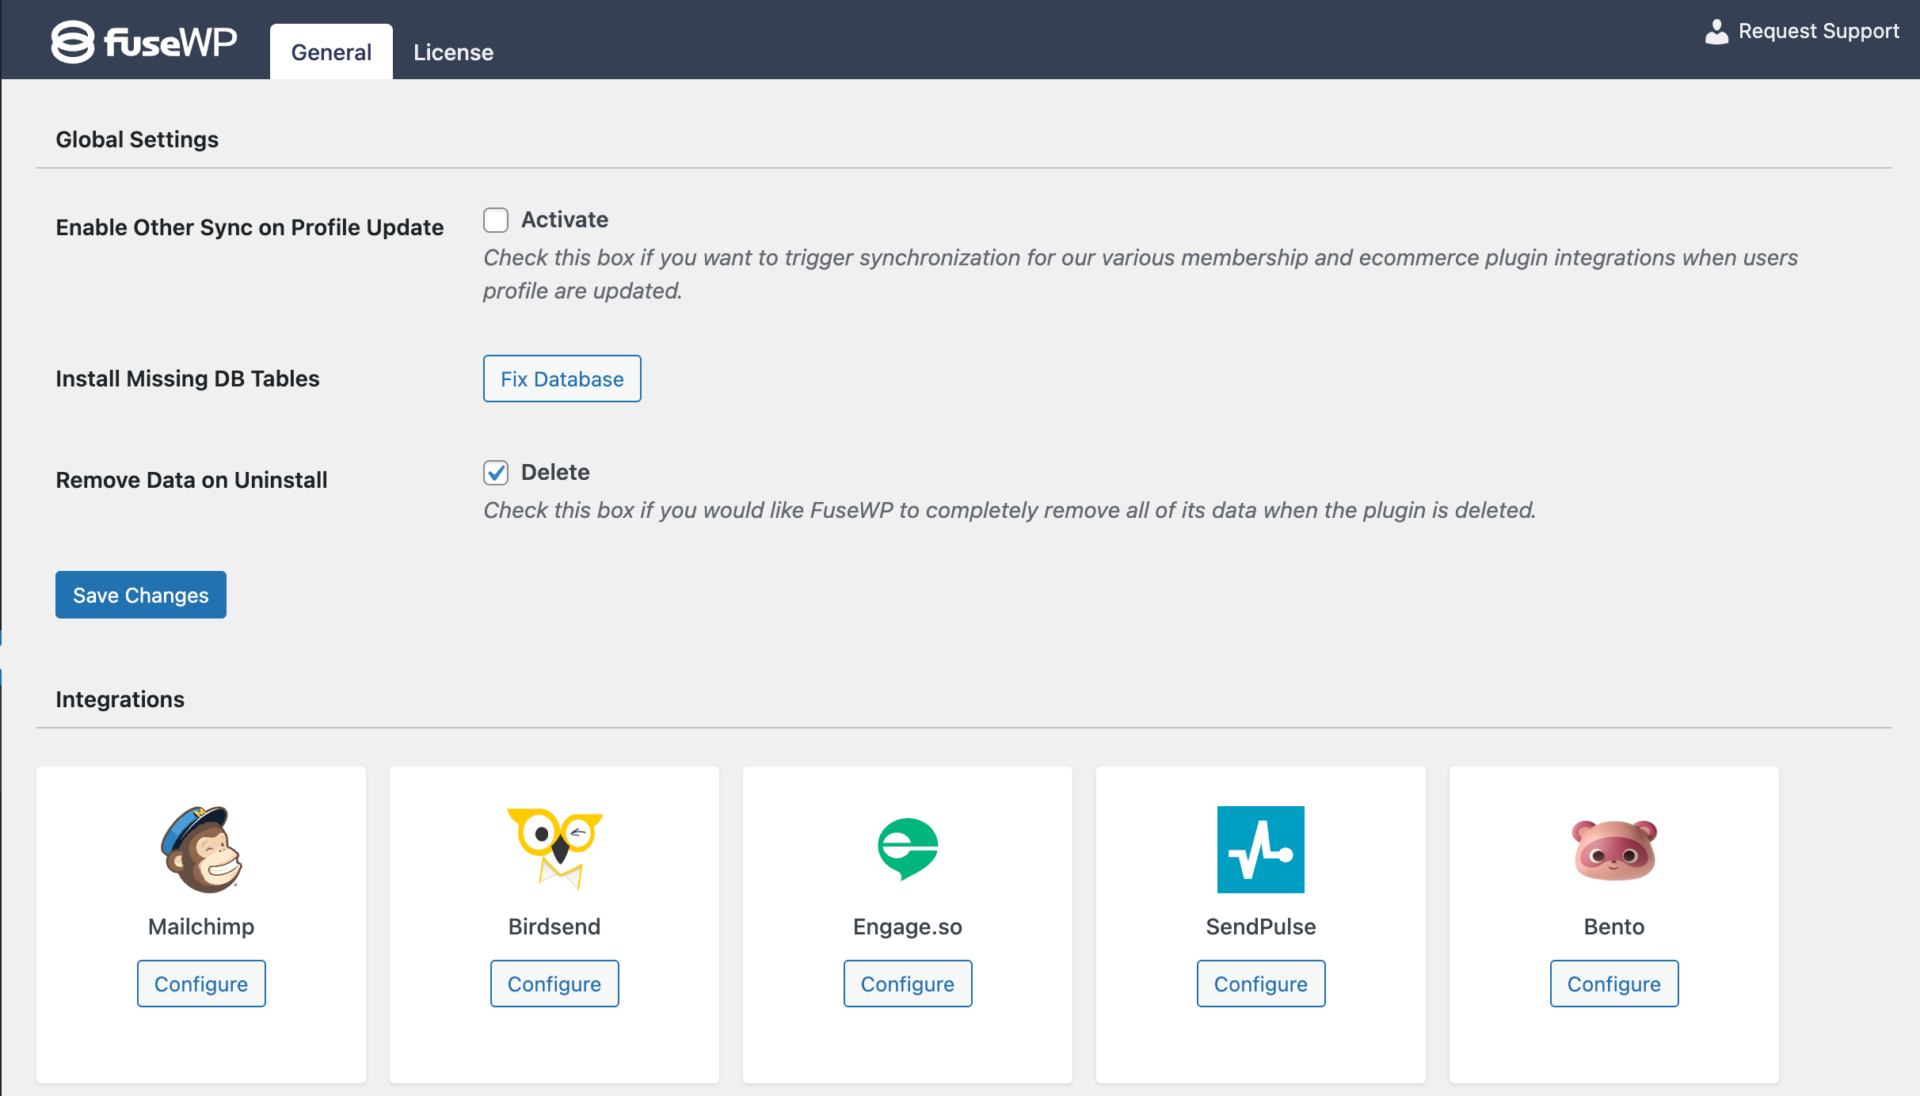This screenshot has height=1096, width=1920.
Task: Configure the Bento integration
Action: coord(1614,984)
